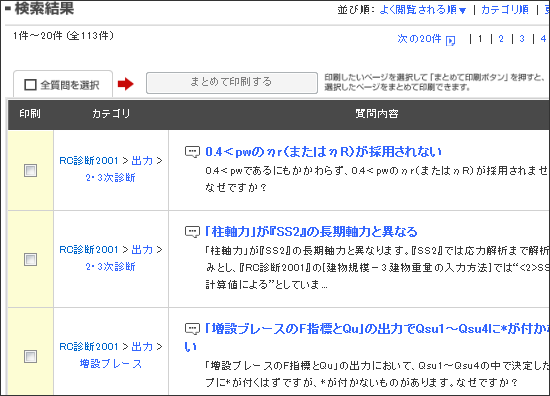Open RC診断2001 category in first row
This screenshot has width=550, height=396.
pos(89,161)
